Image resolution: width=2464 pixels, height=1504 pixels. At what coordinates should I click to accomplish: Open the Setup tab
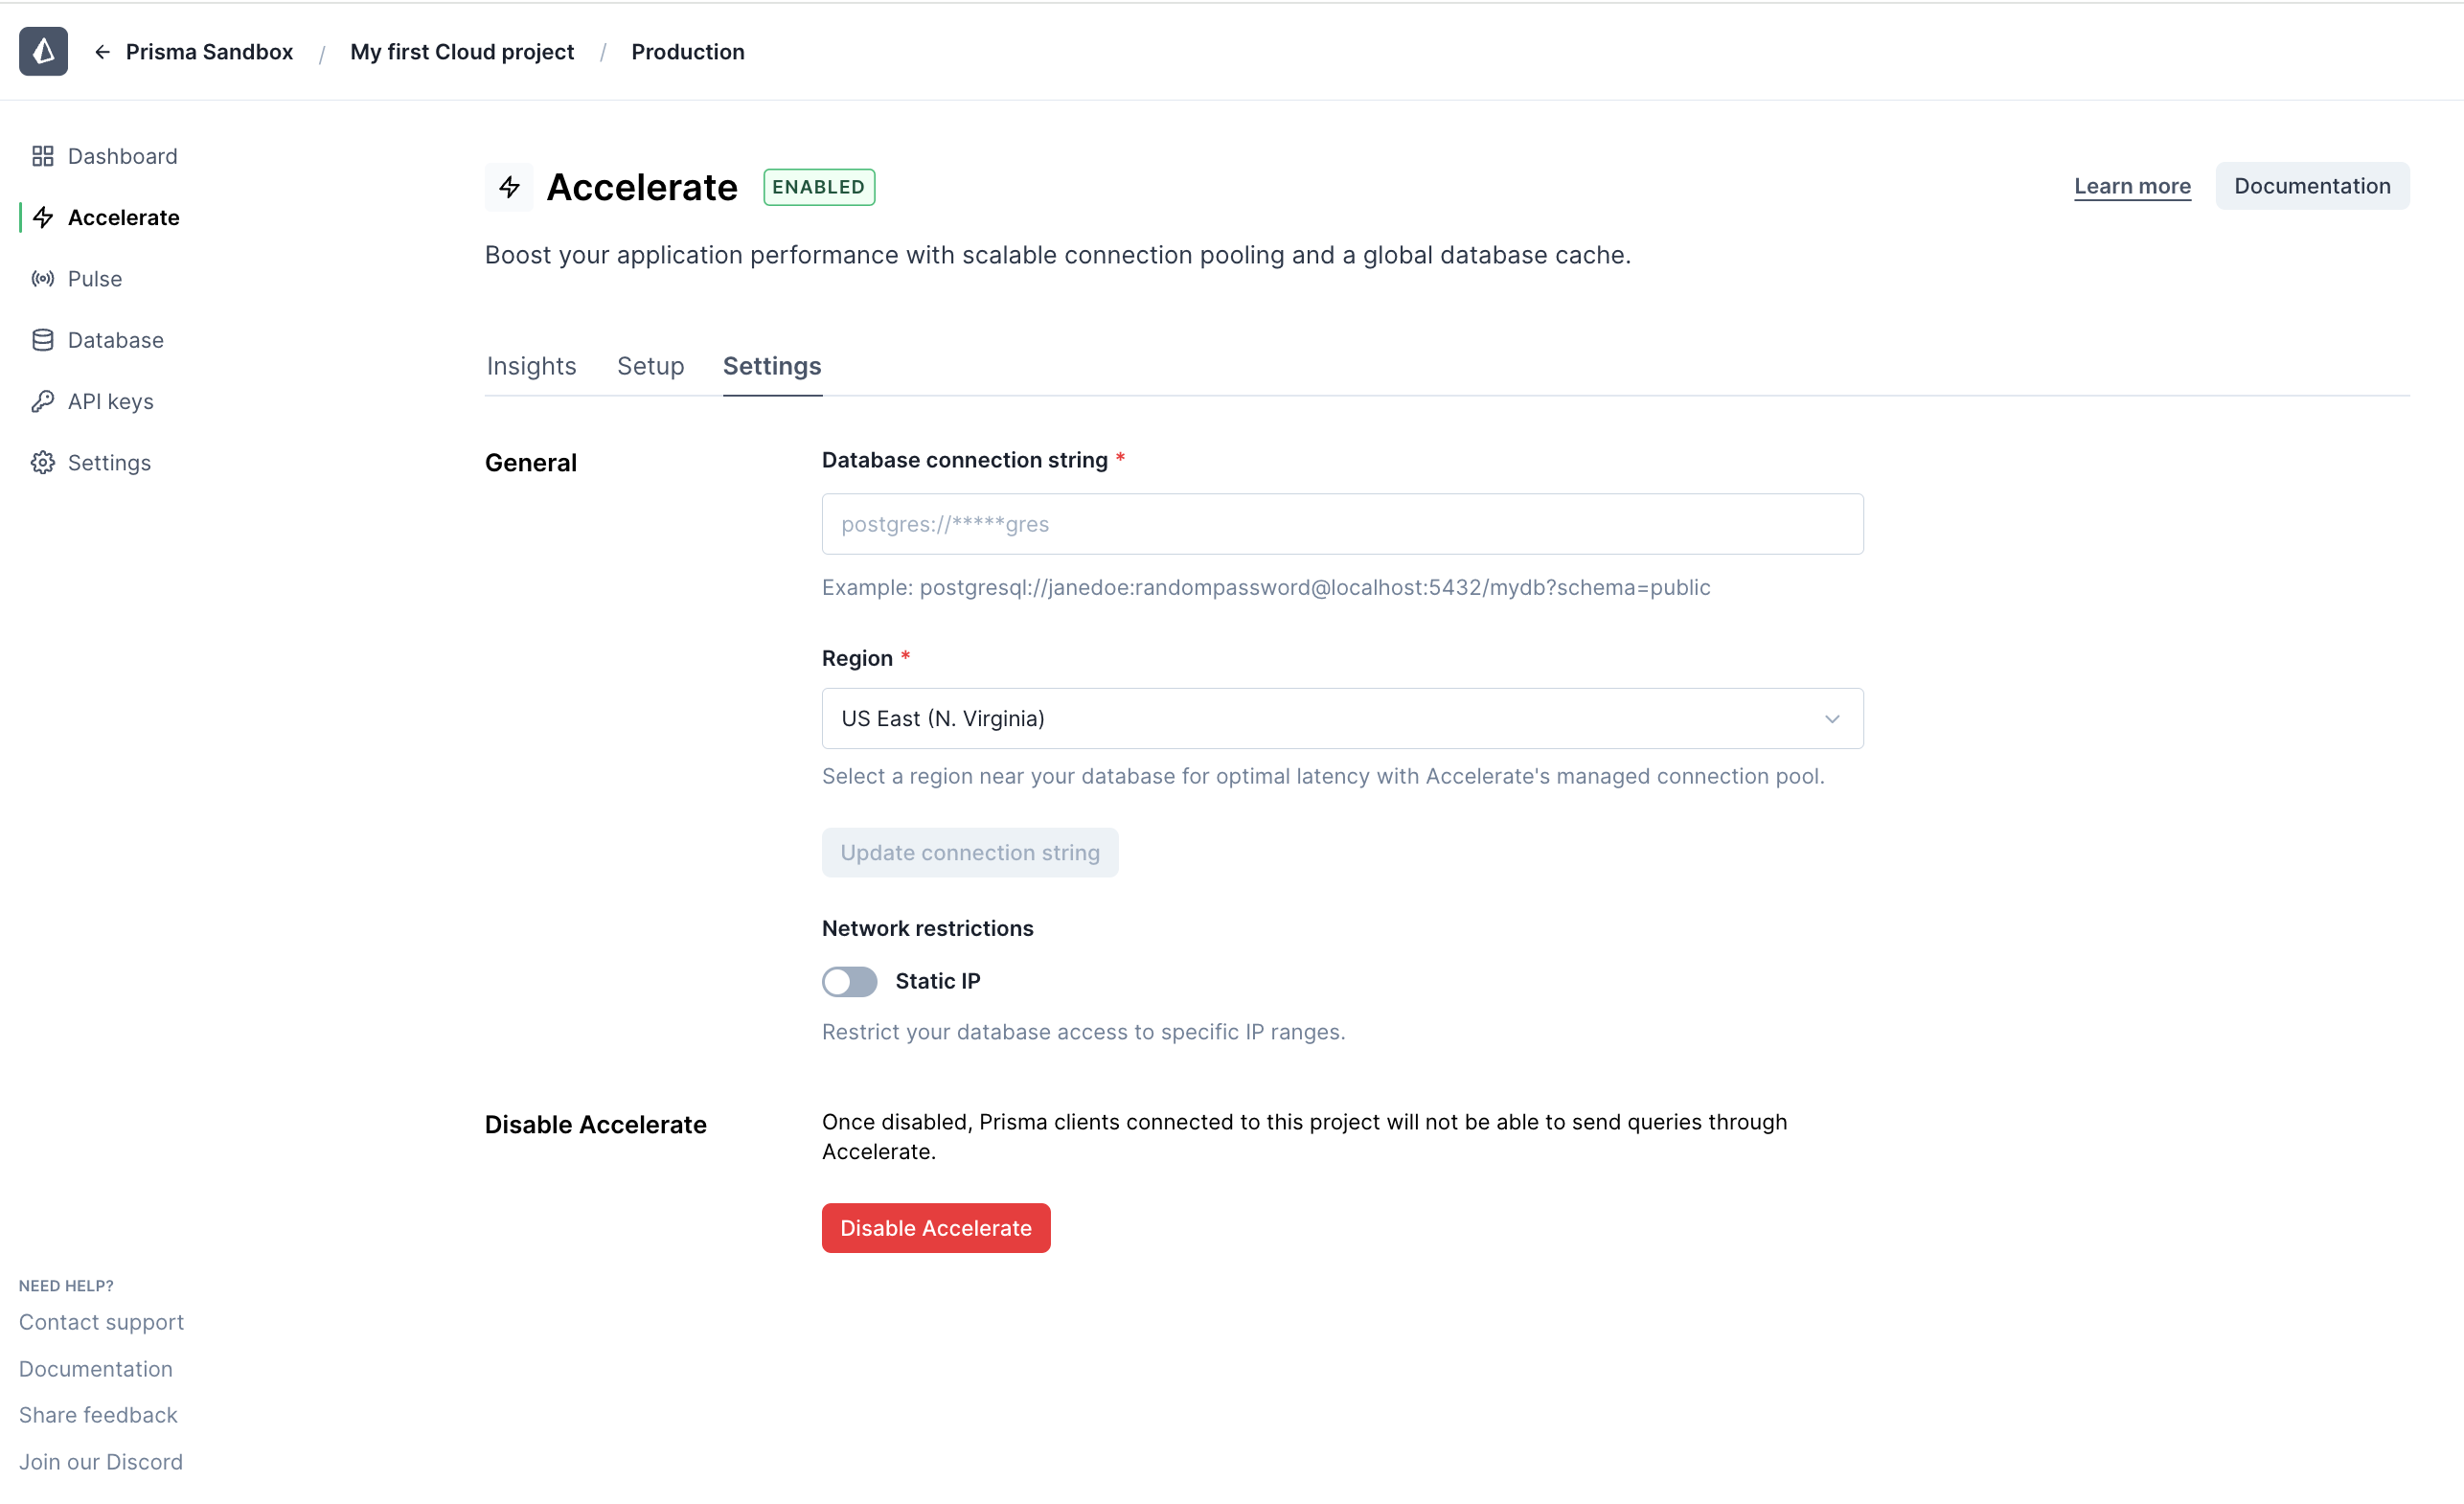click(x=650, y=366)
